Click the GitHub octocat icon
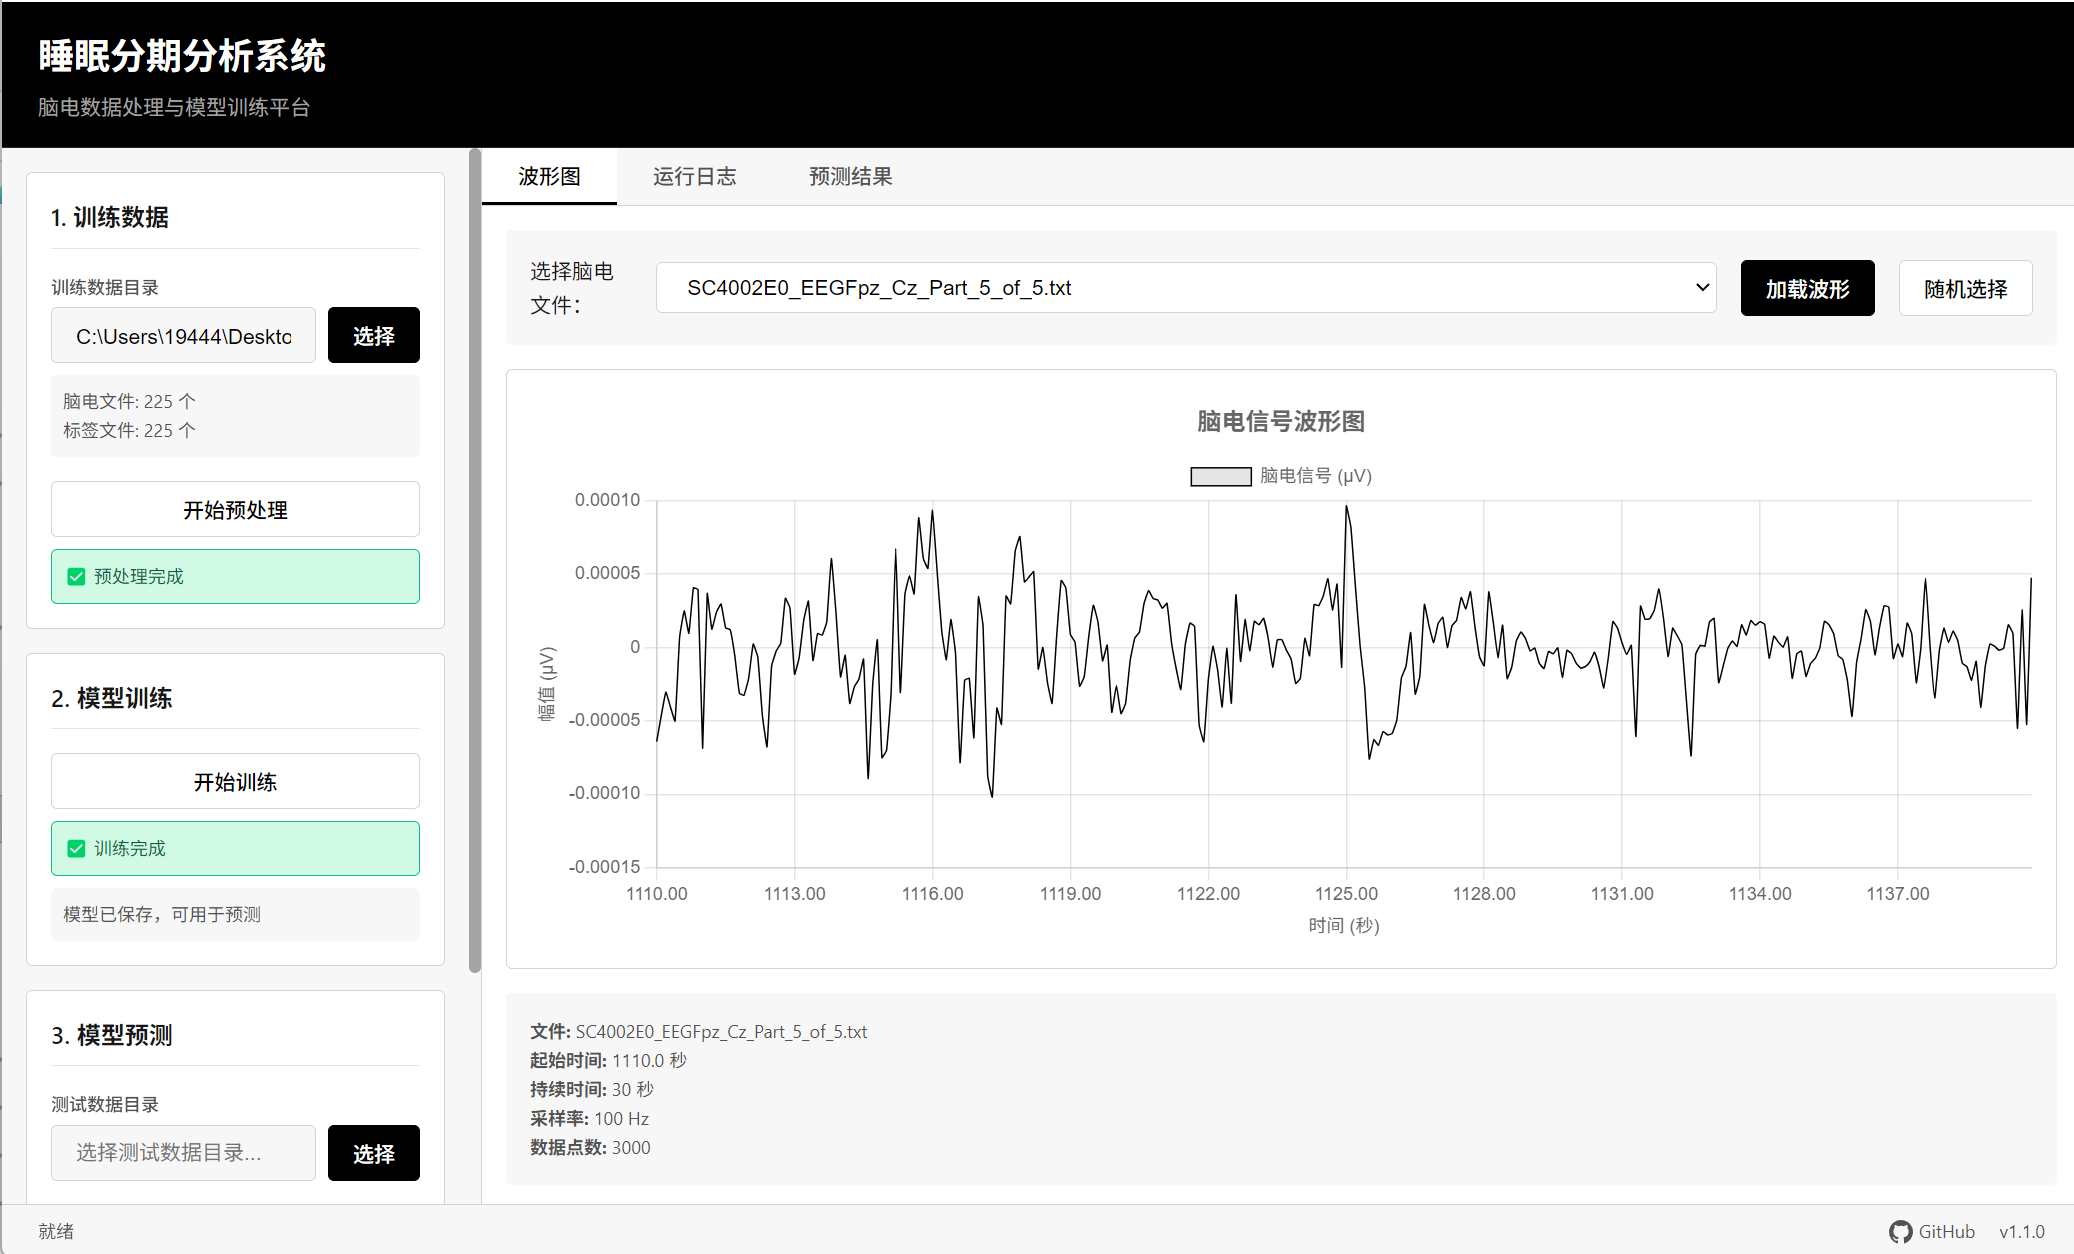The height and width of the screenshot is (1254, 2074). click(x=1900, y=1232)
